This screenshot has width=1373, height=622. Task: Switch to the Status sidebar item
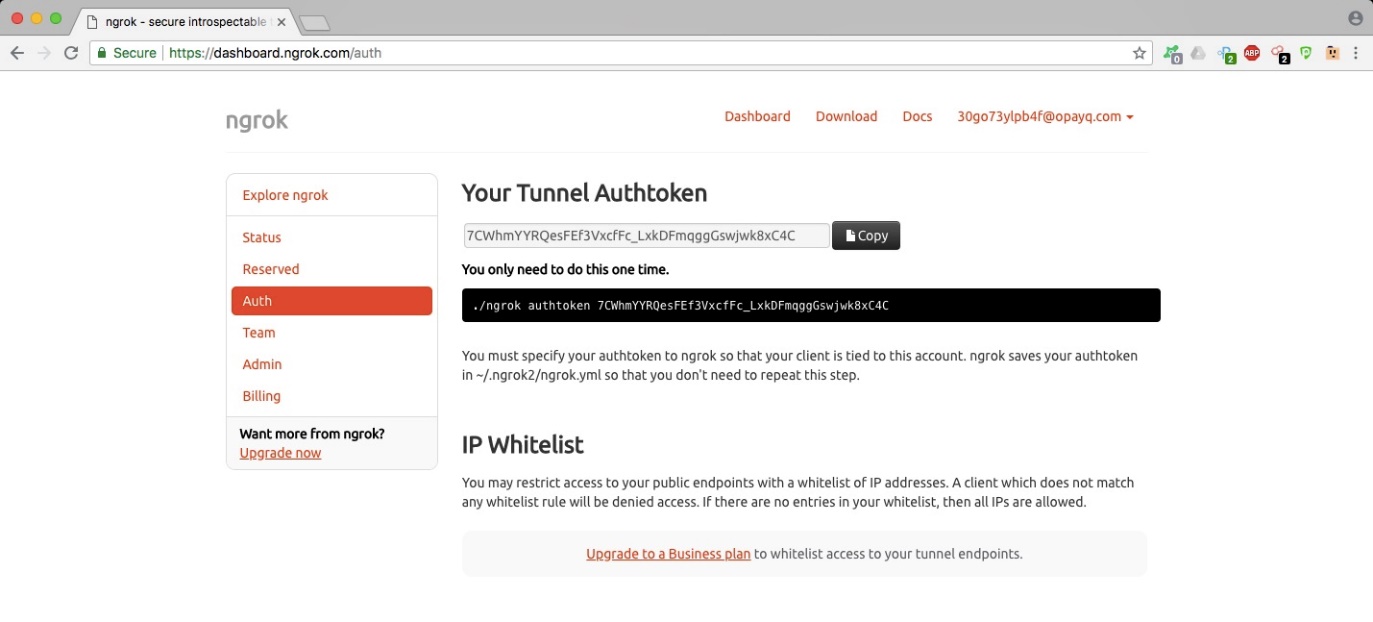click(262, 237)
